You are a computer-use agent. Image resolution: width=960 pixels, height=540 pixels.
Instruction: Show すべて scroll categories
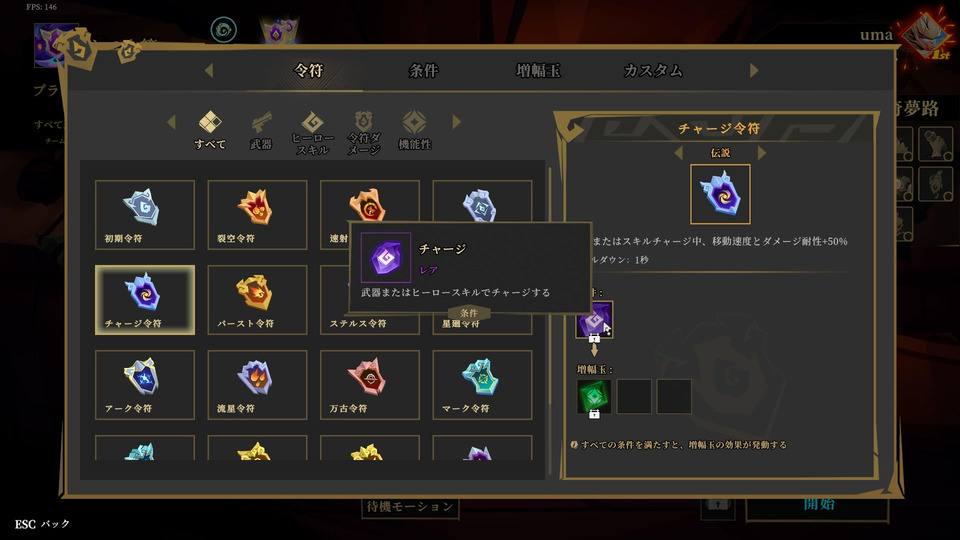point(210,130)
